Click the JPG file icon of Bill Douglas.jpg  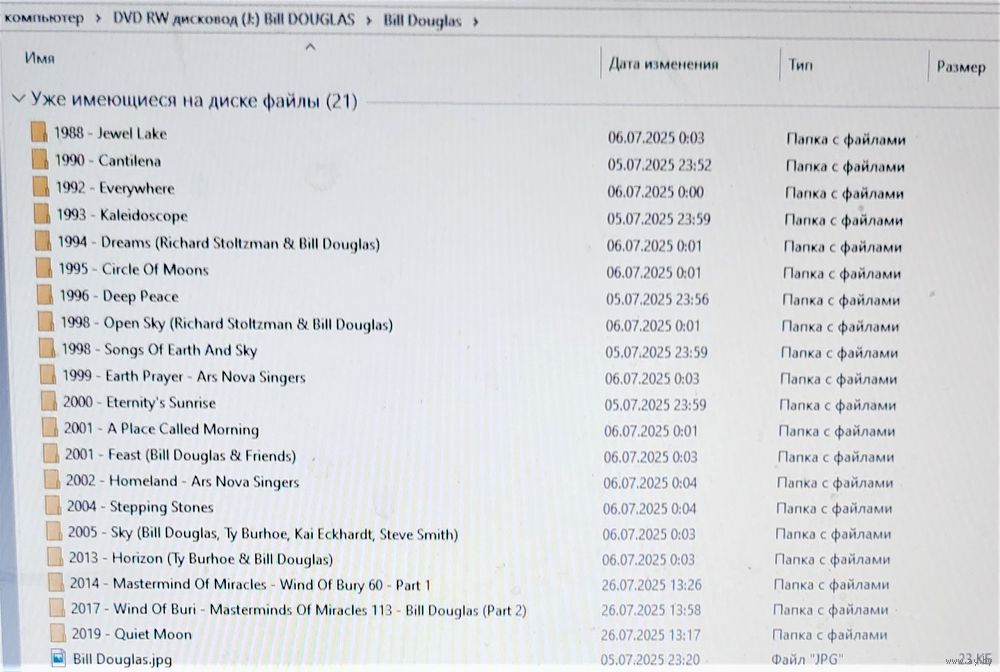tap(58, 657)
